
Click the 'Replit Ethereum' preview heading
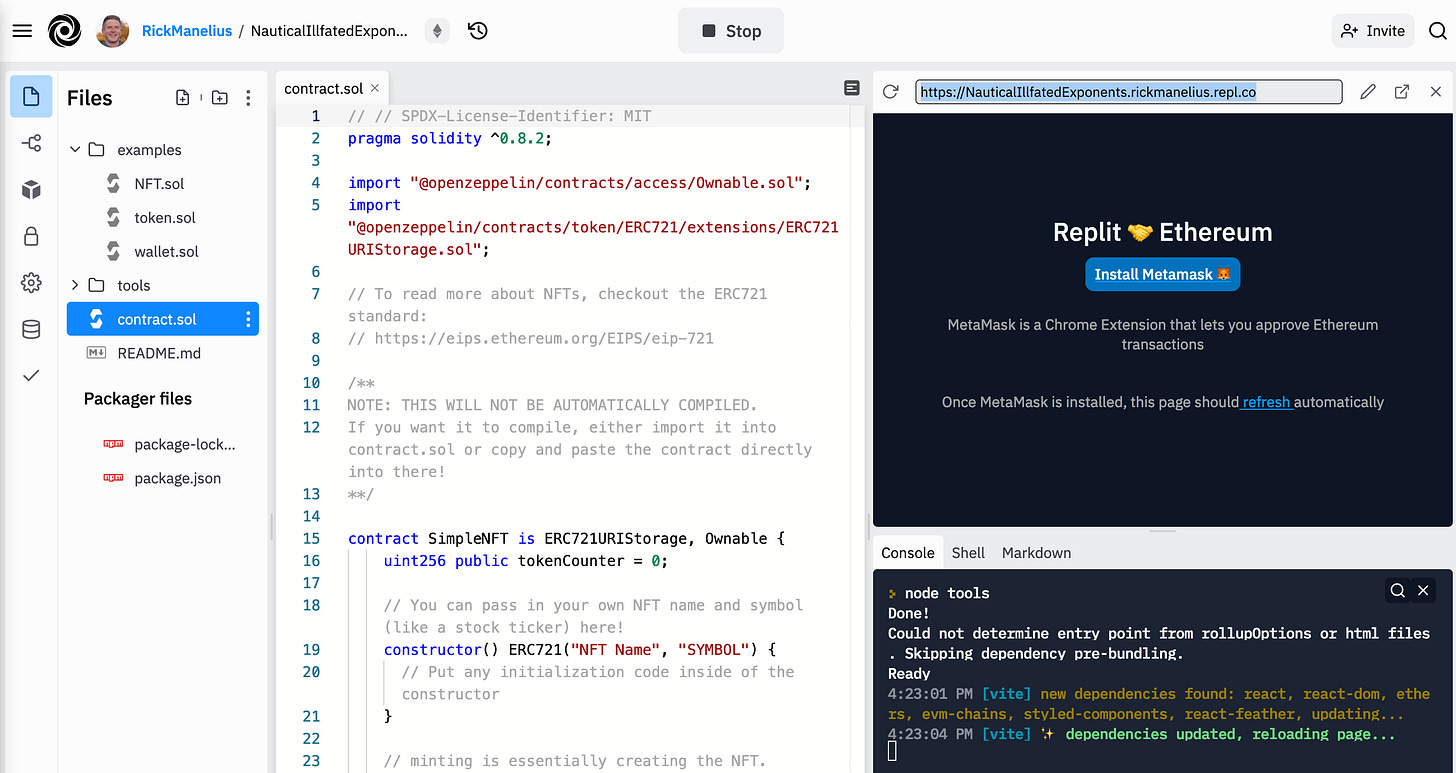[x=1162, y=232]
